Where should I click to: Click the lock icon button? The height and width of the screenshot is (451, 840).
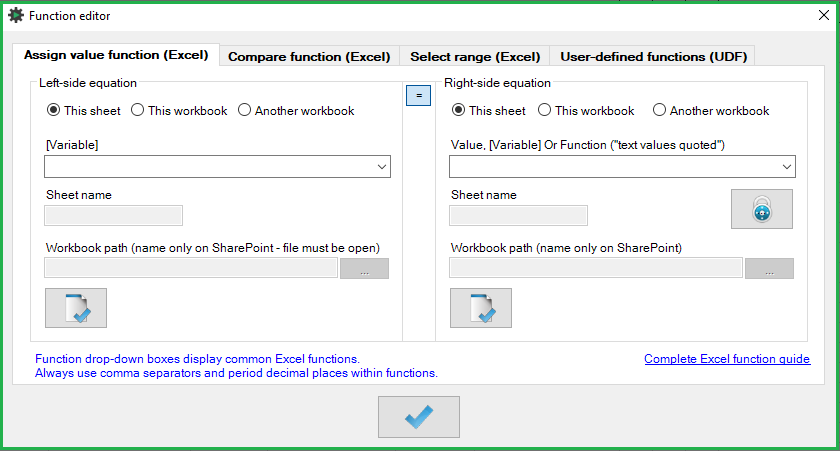click(x=762, y=209)
